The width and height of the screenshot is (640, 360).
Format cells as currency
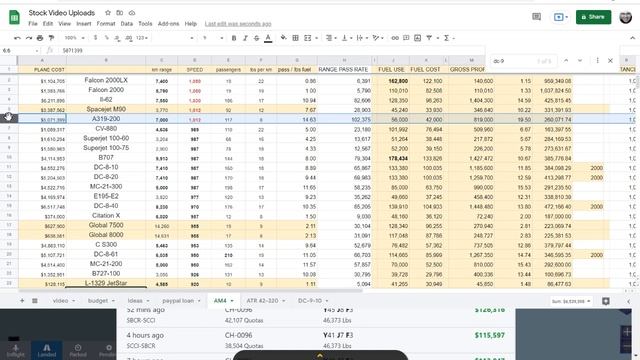click(95, 38)
